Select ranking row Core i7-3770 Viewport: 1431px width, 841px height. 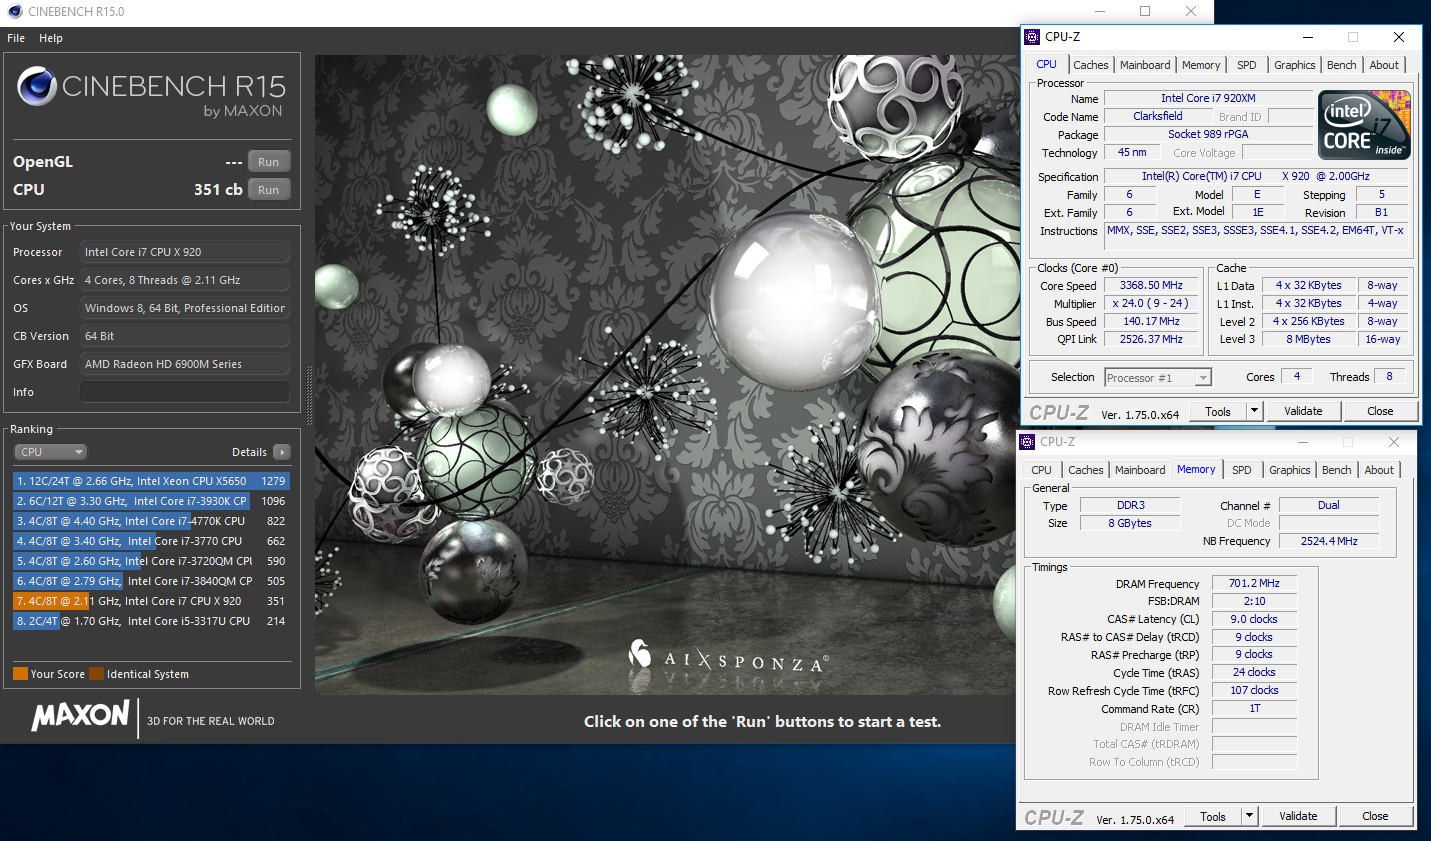[151, 541]
